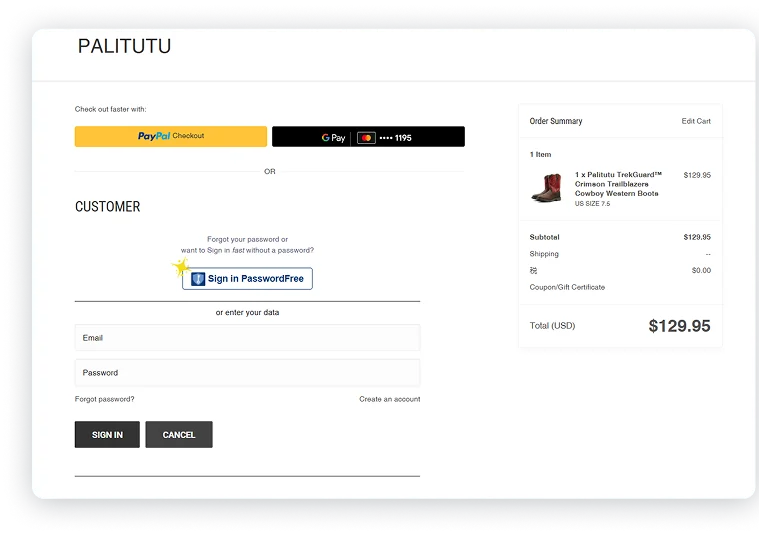Click the shield icon on Sign in PasswordFree
Image resolution: width=759 pixels, height=535 pixels.
(x=198, y=279)
